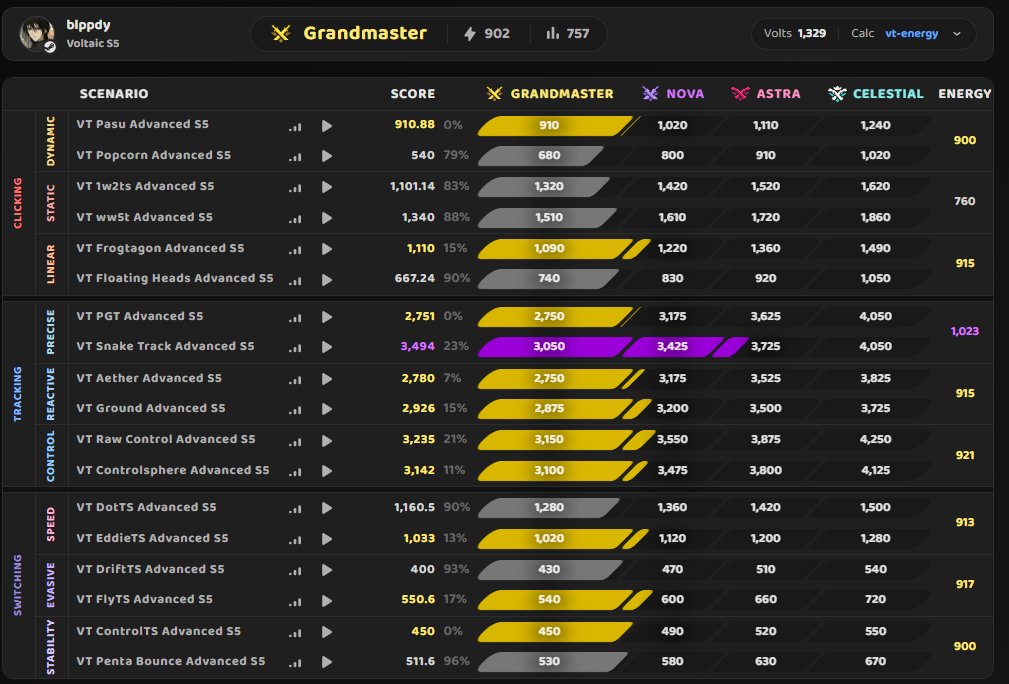This screenshot has height=684, width=1009.
Task: Play VT Aether Advanced S5 scenario
Action: [x=327, y=379]
